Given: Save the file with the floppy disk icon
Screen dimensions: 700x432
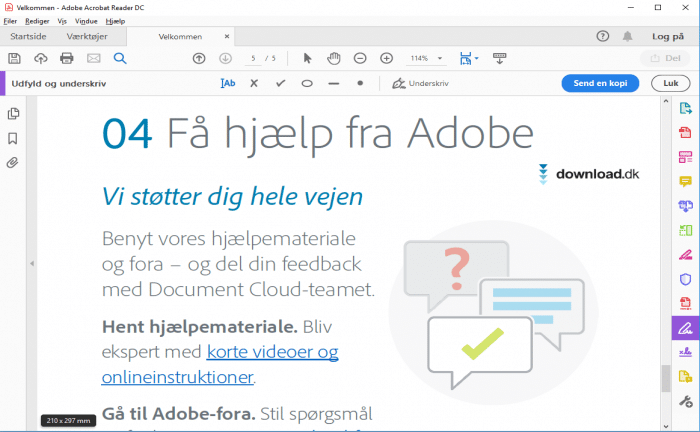Looking at the screenshot, I should [14, 58].
